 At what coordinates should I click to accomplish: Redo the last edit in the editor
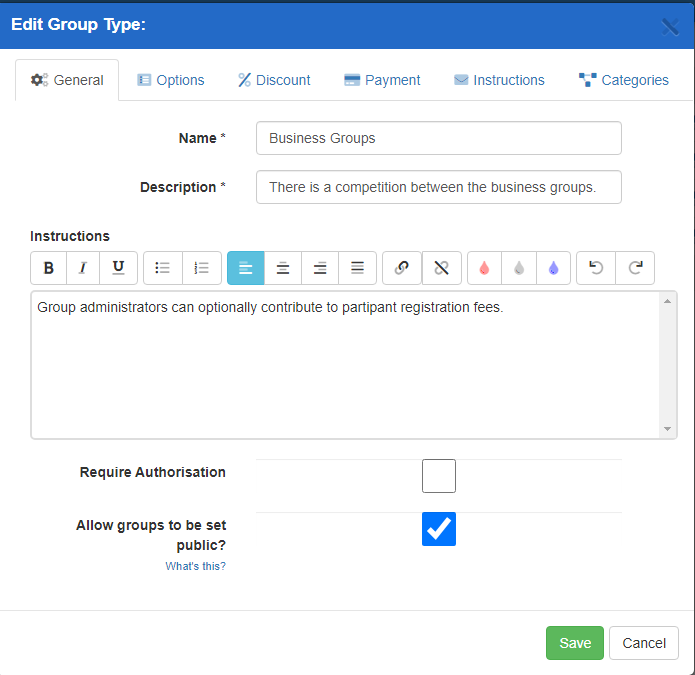coord(635,268)
